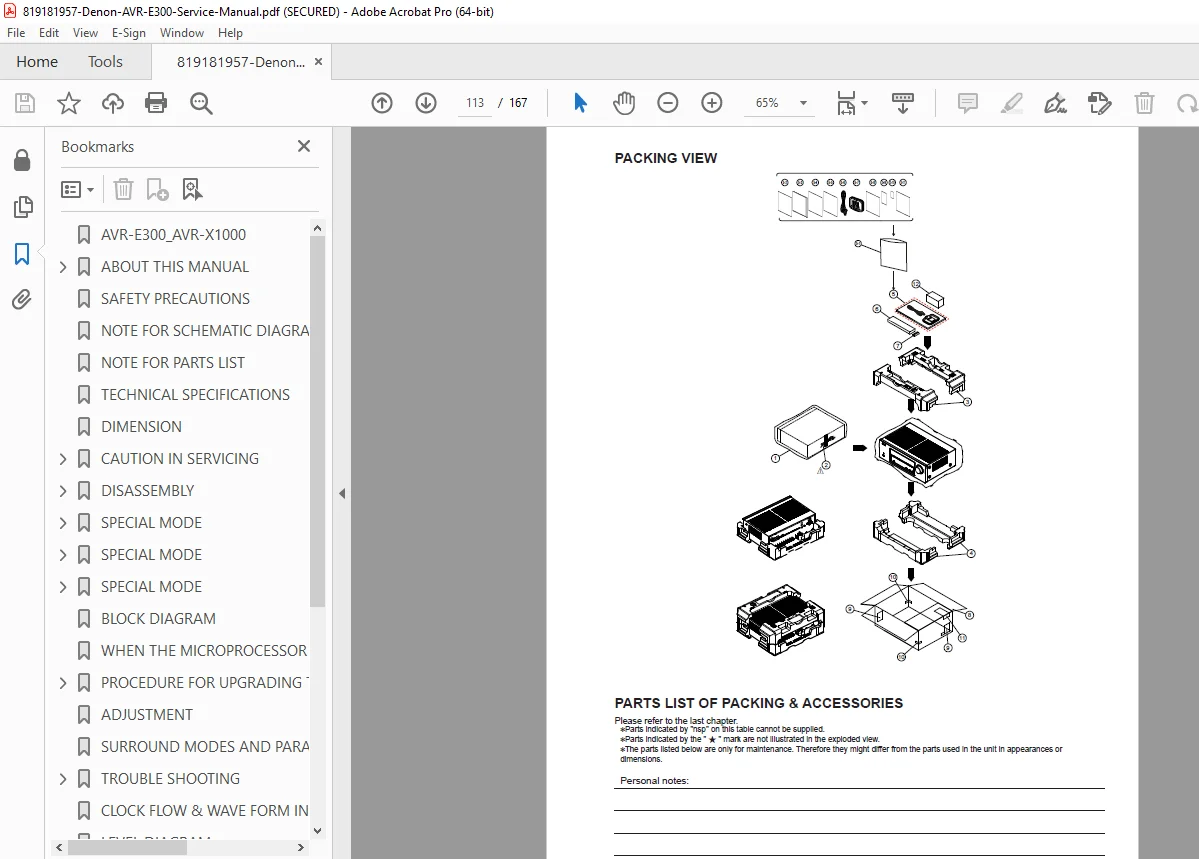Screen dimensions: 1199x859
Task: Upload file to cloud icon
Action: 112,103
